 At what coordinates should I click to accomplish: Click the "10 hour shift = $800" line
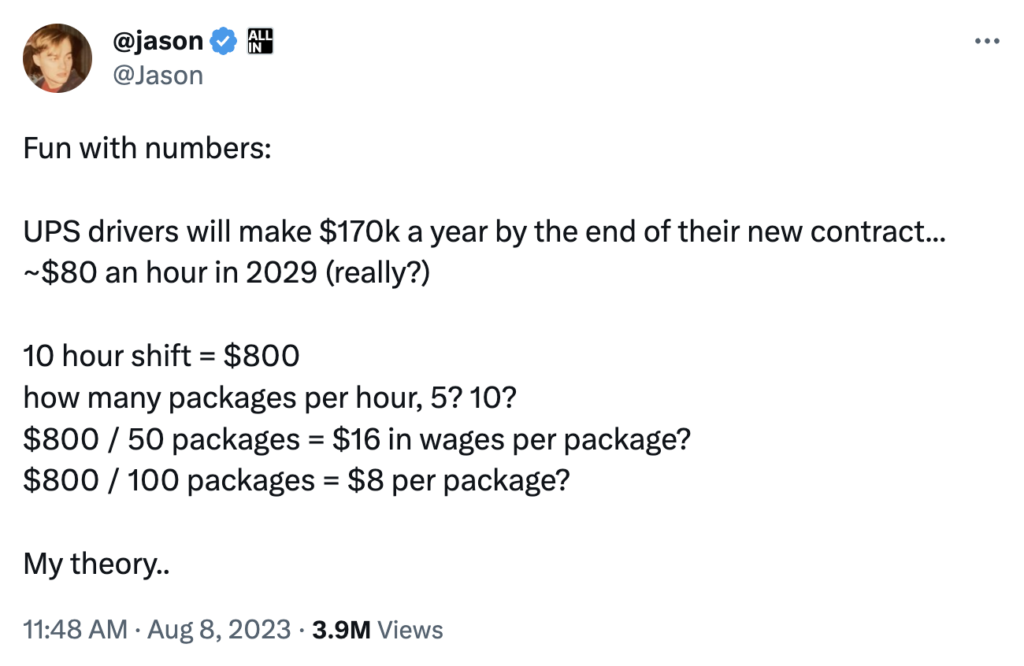(161, 356)
